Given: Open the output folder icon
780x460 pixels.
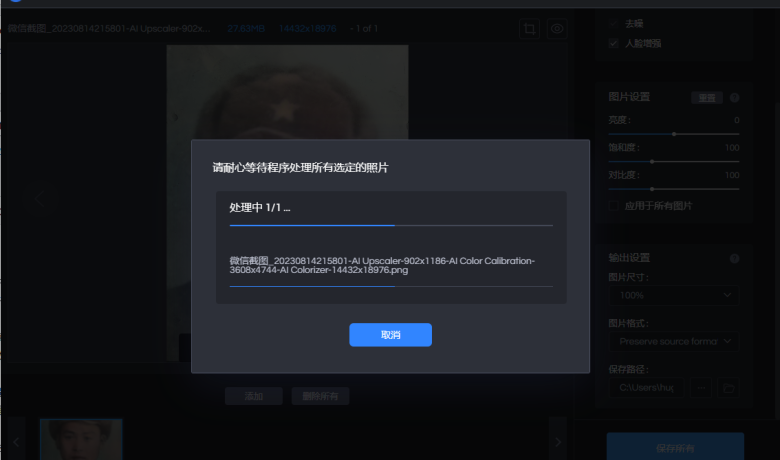Looking at the screenshot, I should coord(728,387).
